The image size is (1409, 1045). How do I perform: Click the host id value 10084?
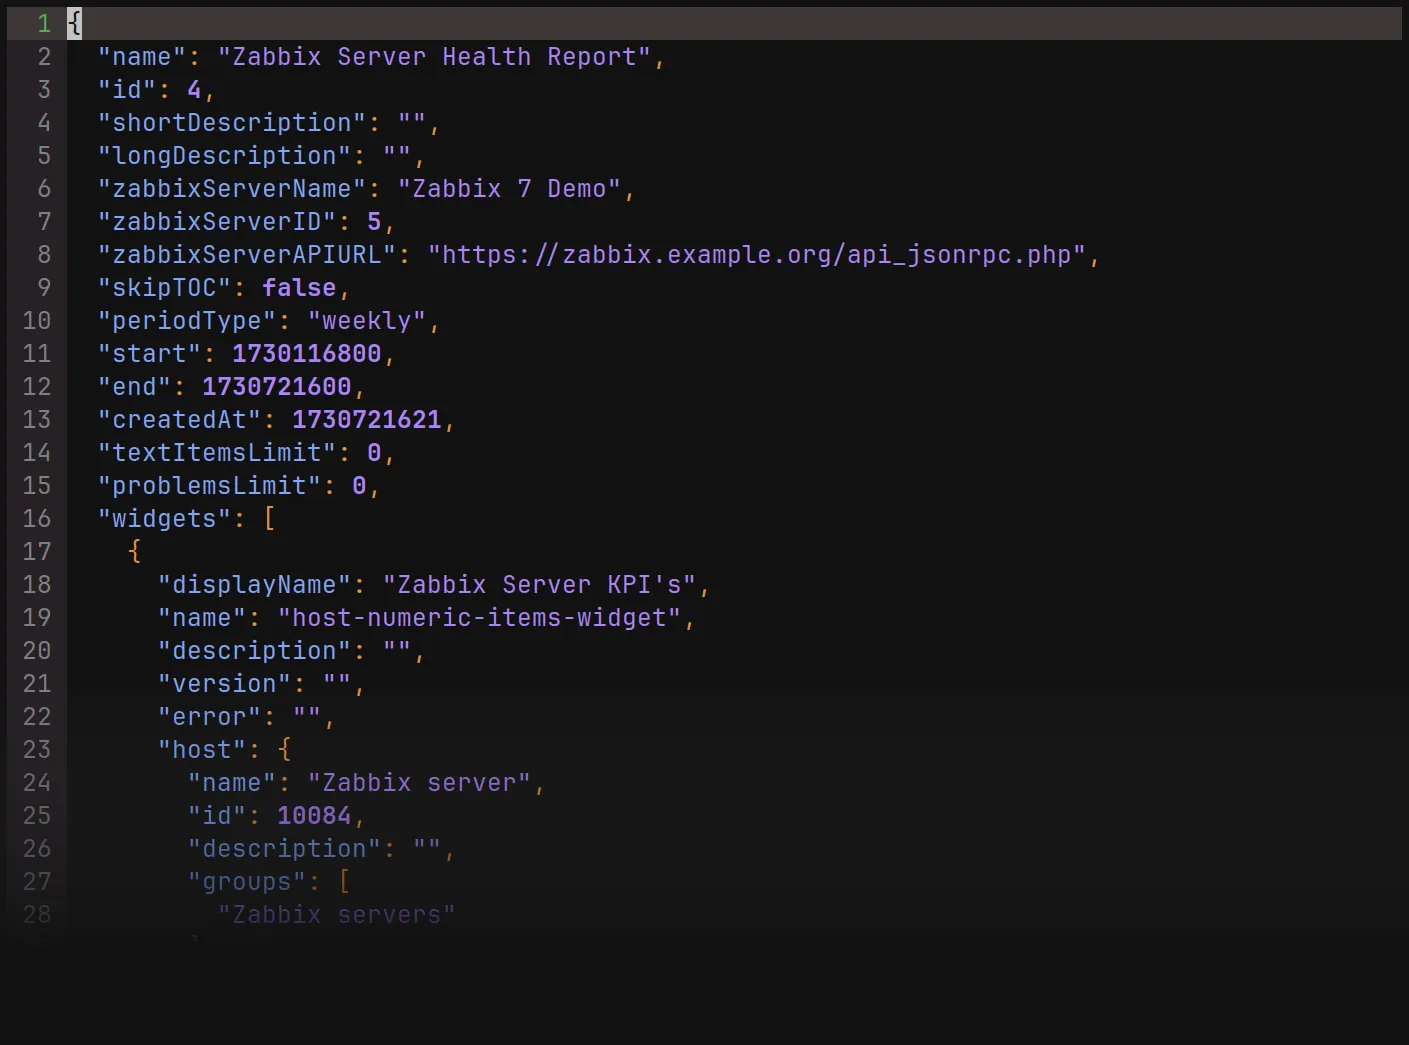pos(314,816)
